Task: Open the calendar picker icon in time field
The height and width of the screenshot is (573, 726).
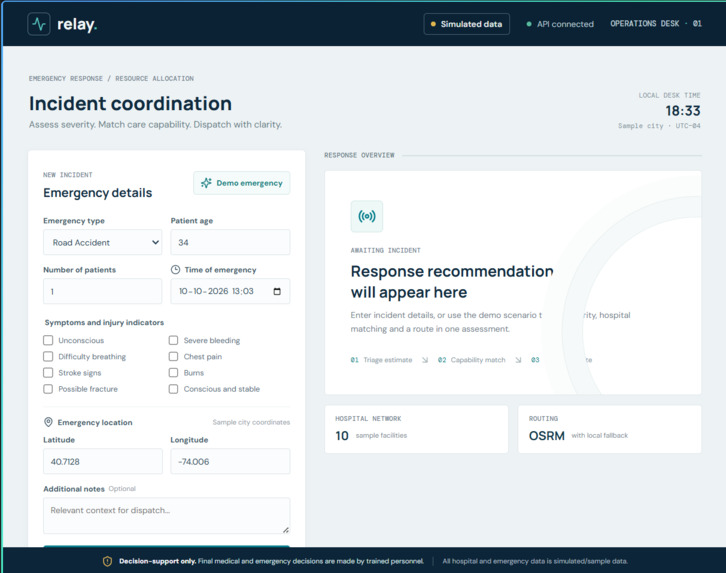Action: 277,291
